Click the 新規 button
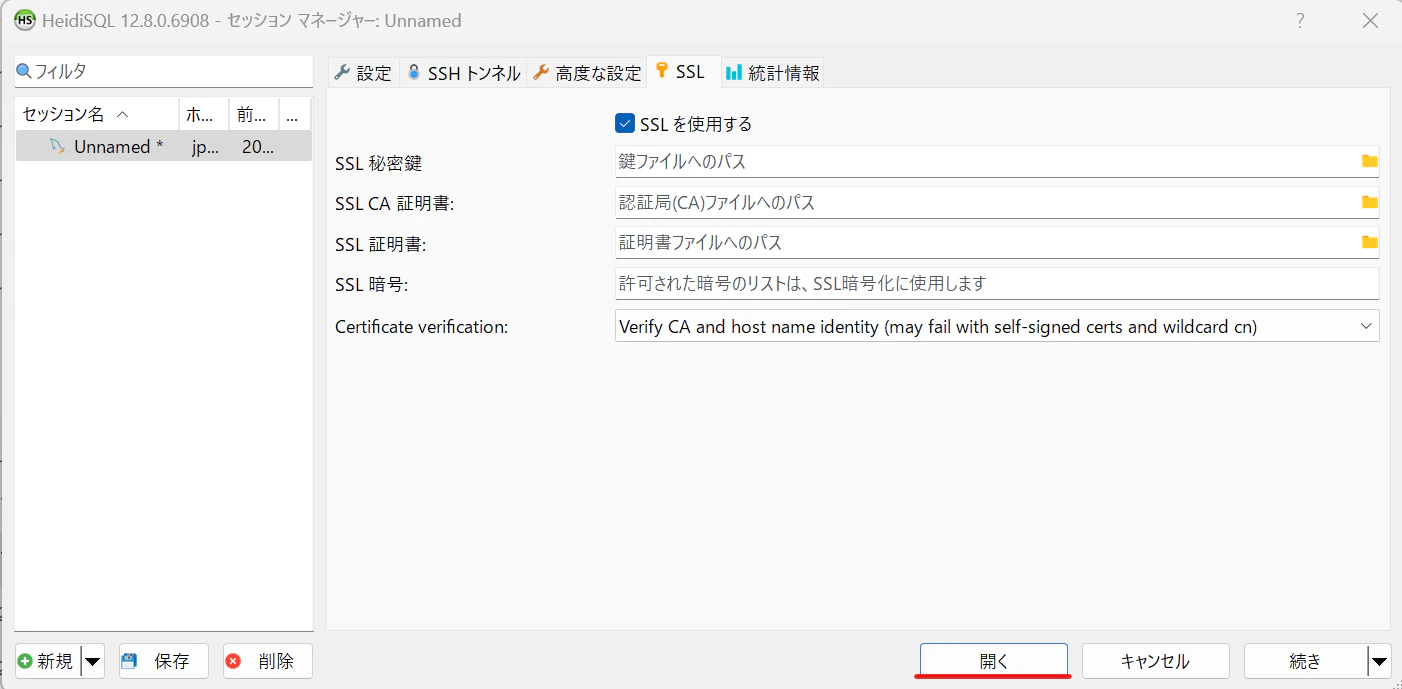 coord(48,661)
